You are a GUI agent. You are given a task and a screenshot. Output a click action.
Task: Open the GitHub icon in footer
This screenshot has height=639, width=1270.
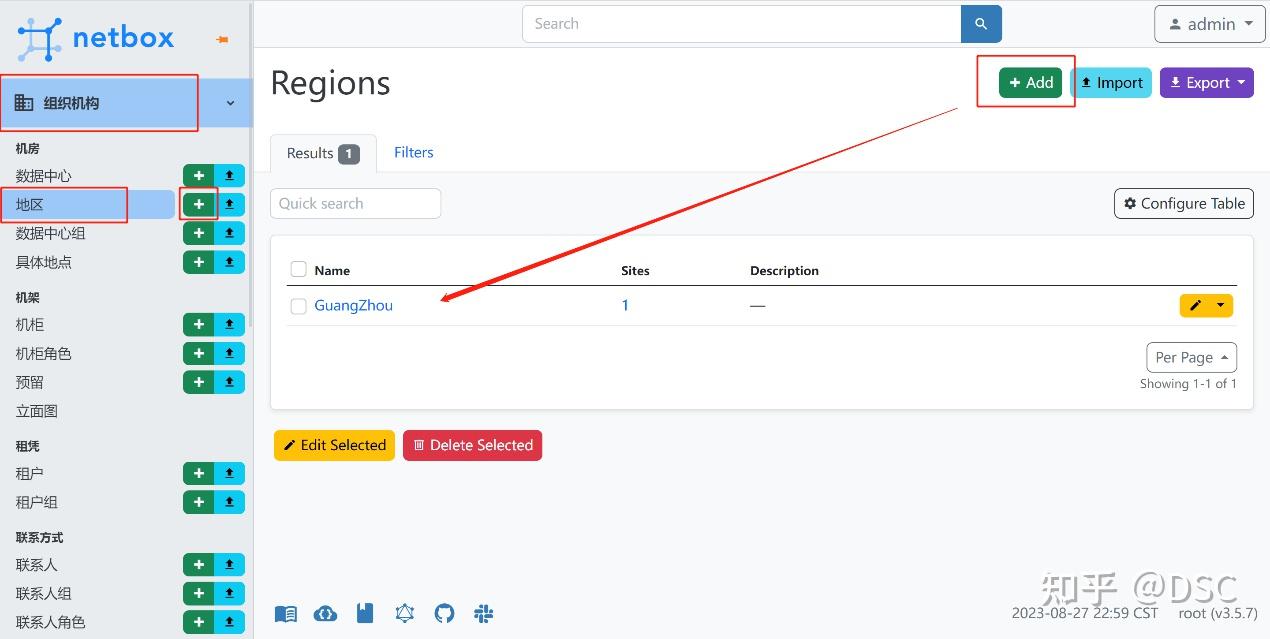(444, 613)
